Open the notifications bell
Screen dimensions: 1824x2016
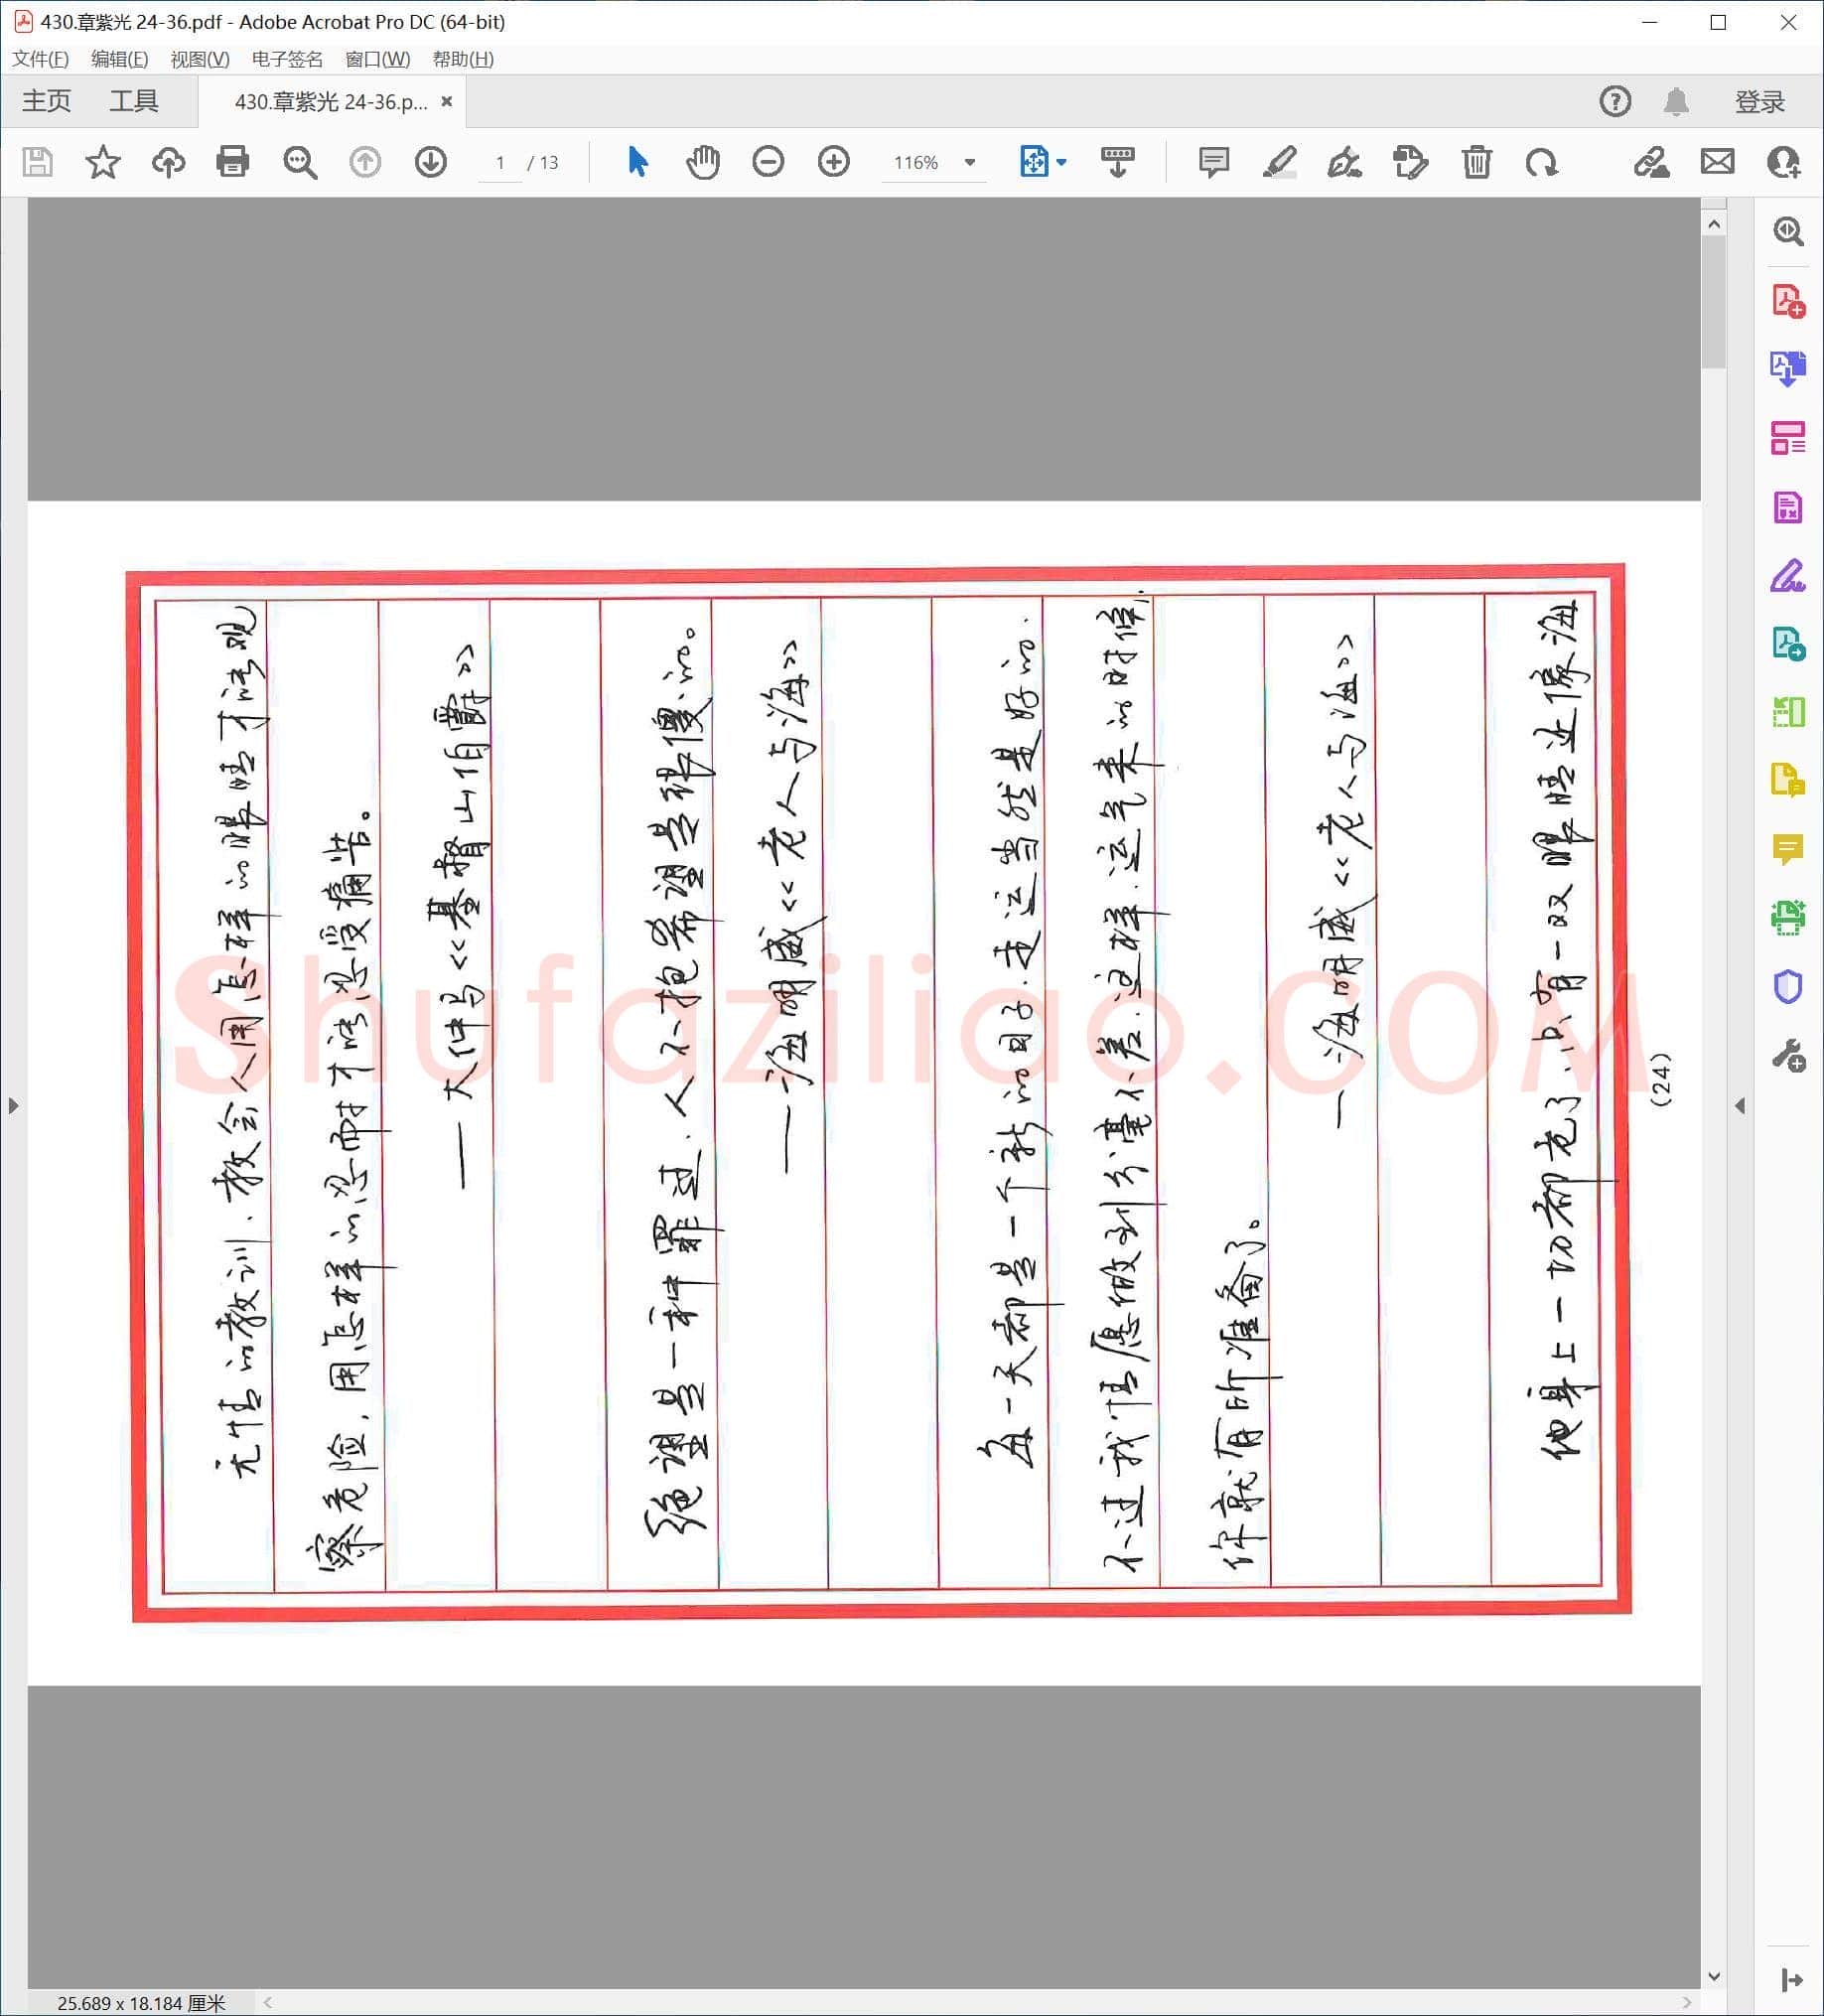click(x=1677, y=101)
